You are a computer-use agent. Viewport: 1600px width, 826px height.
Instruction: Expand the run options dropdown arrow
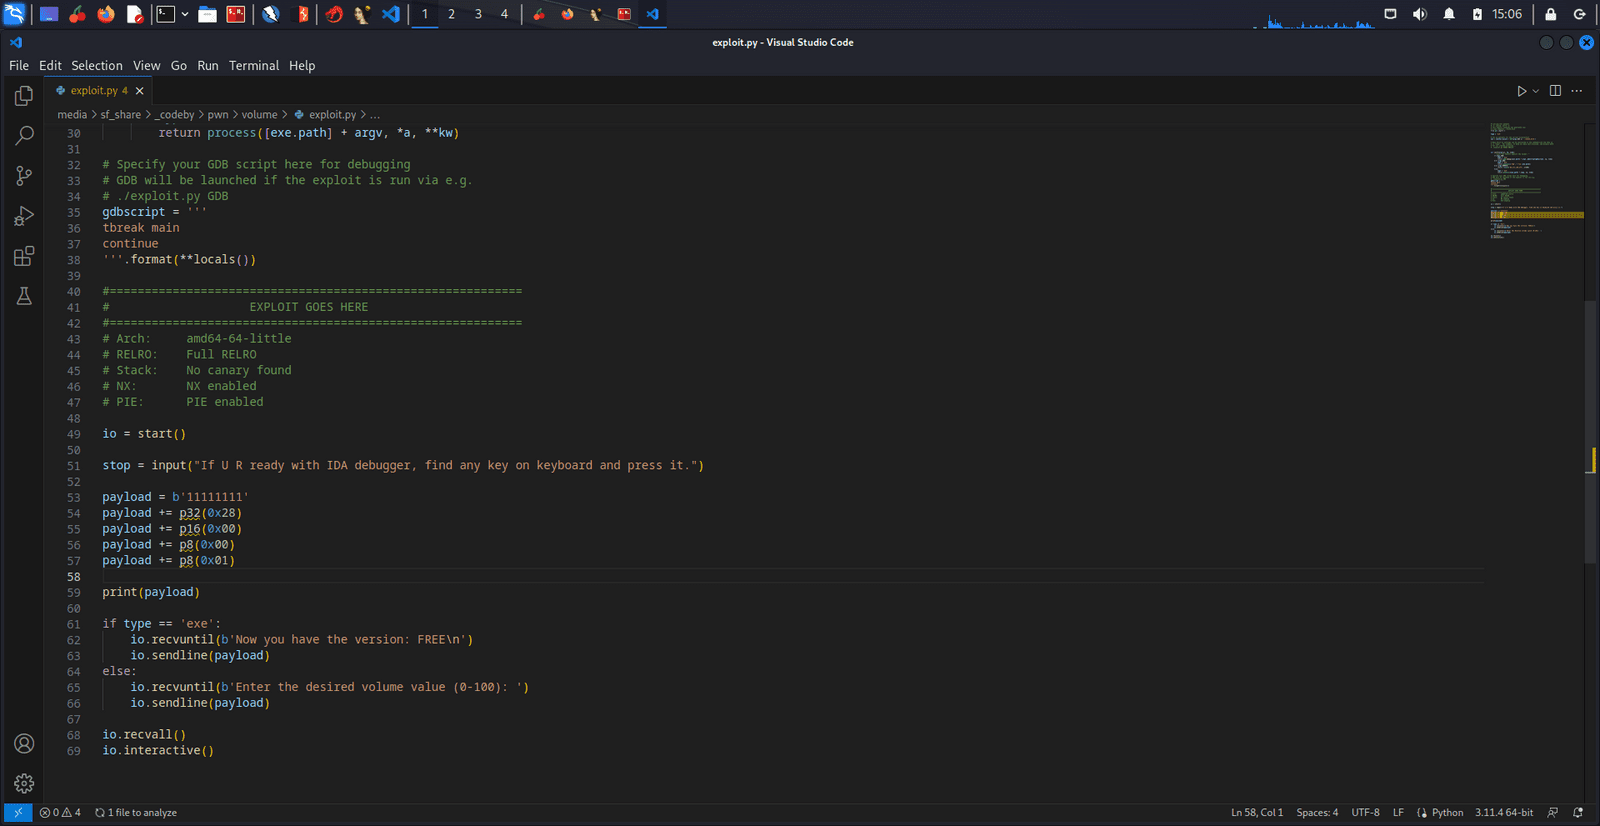tap(1536, 91)
